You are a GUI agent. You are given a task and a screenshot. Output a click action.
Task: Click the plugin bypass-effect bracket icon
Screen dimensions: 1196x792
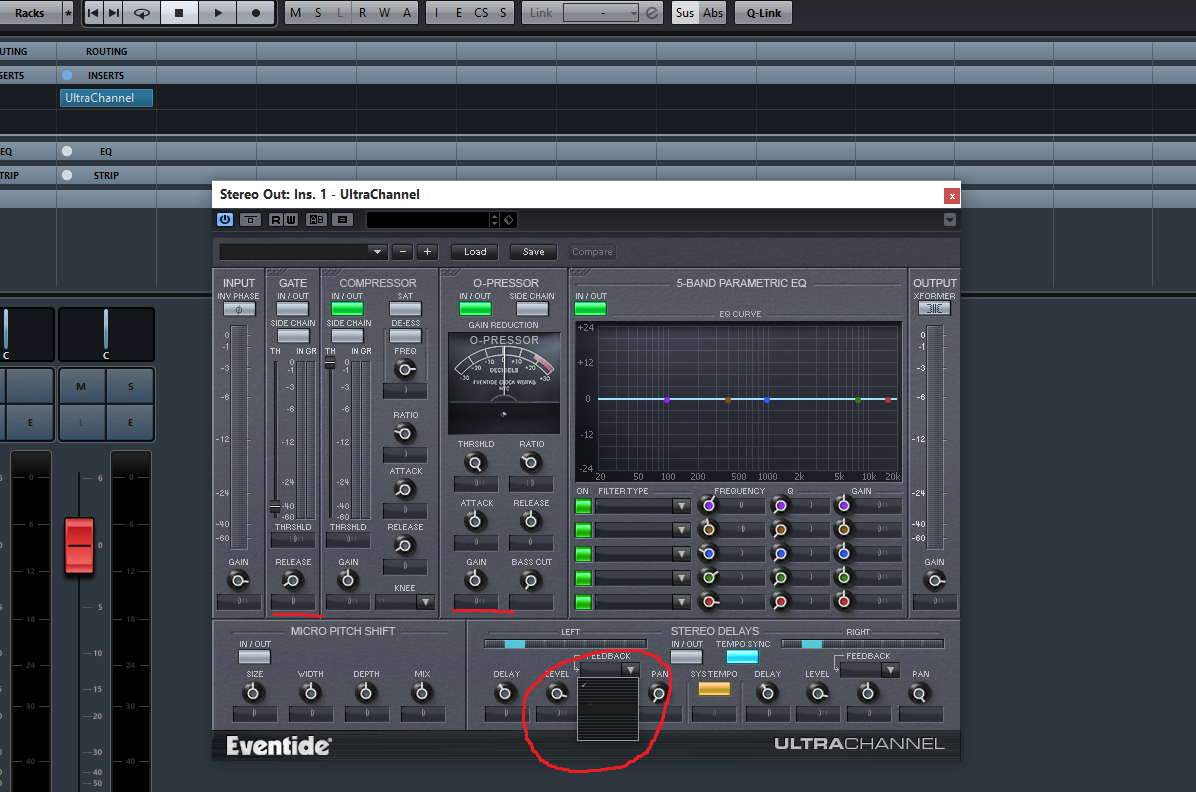pos(250,220)
